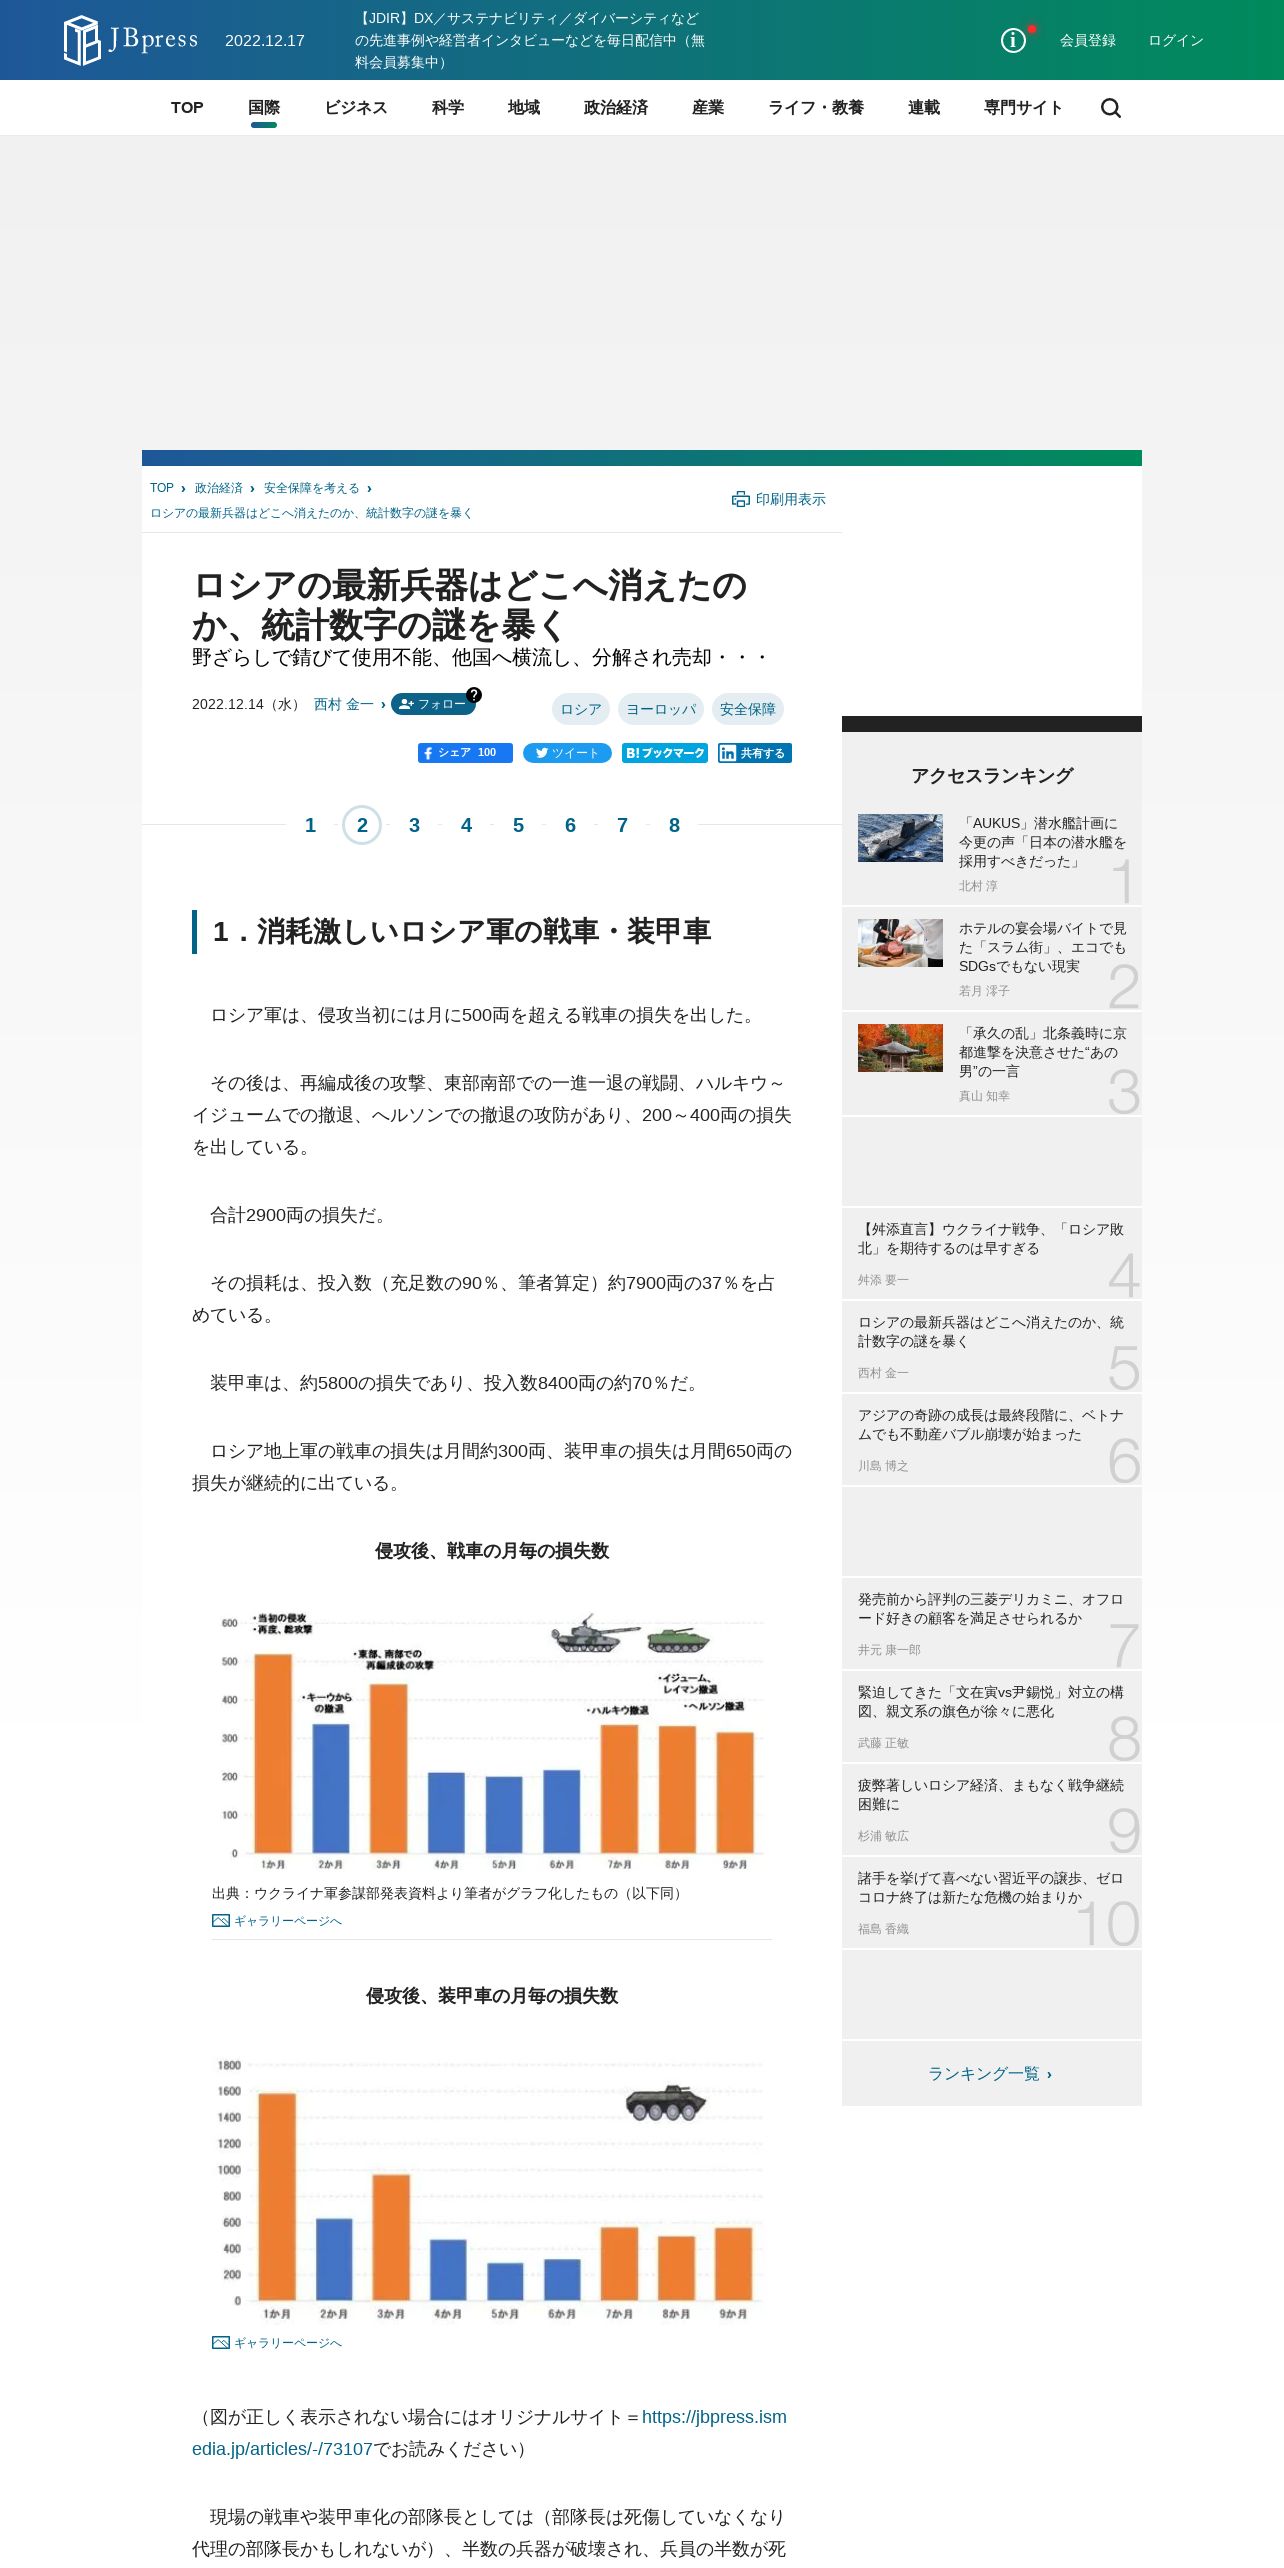Viewport: 1284px width, 2568px height.
Task: Open the gallery page under the tank chart
Action: coord(277,1920)
